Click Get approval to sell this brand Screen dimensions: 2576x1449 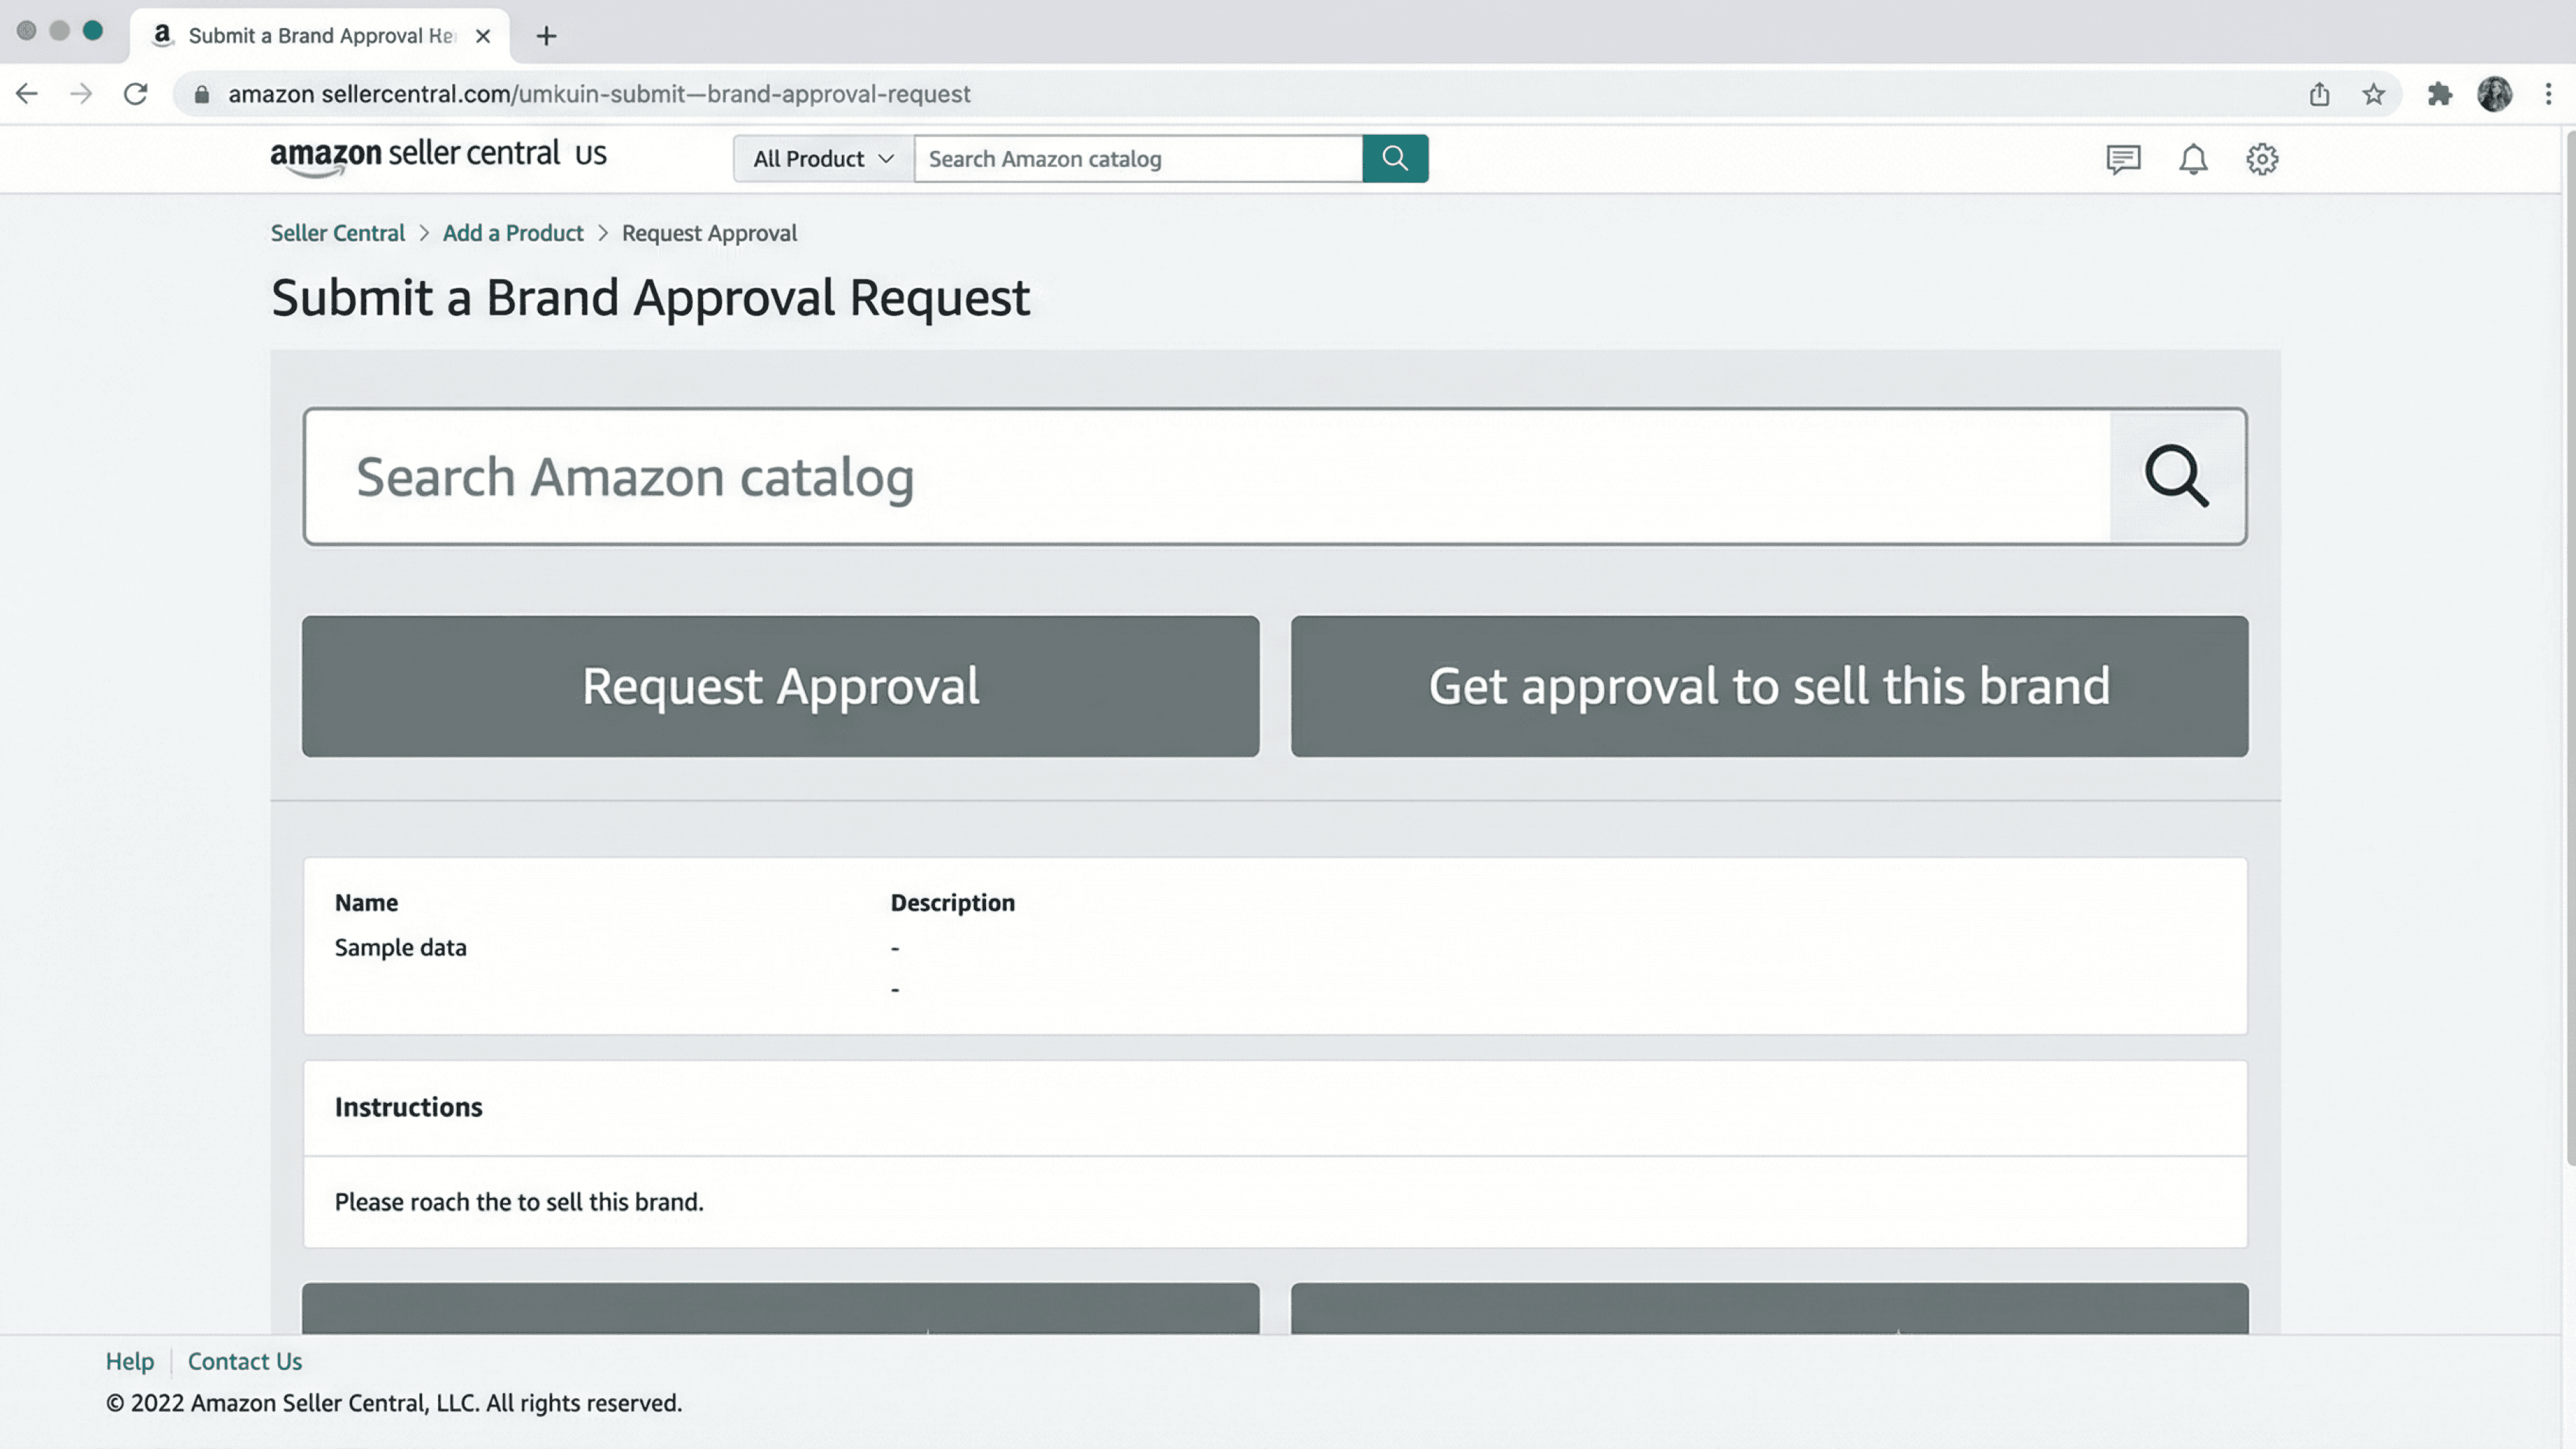click(1768, 686)
